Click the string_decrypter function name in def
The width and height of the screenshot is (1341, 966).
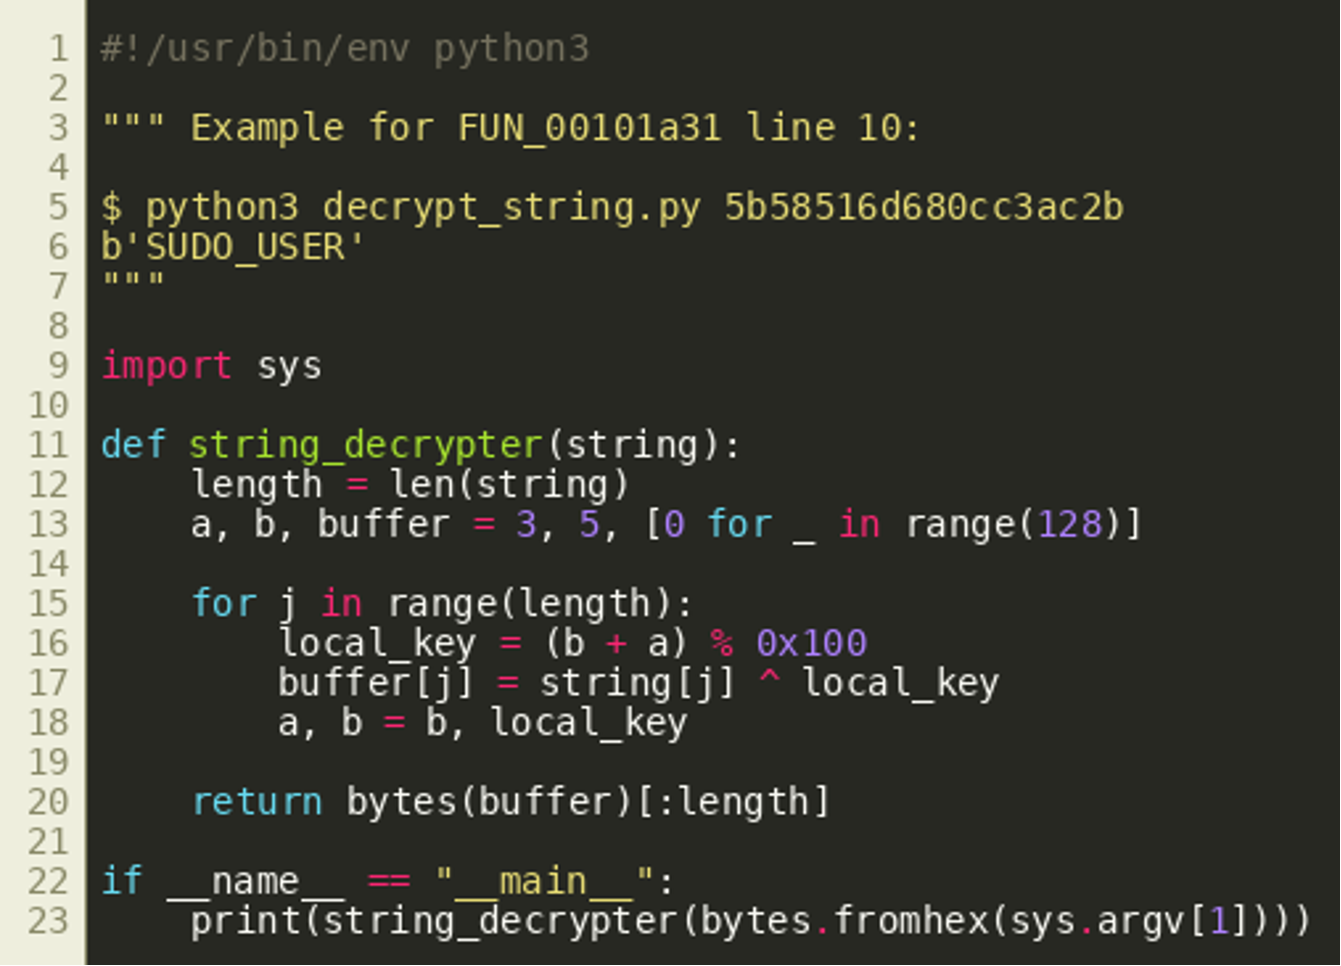(x=366, y=445)
